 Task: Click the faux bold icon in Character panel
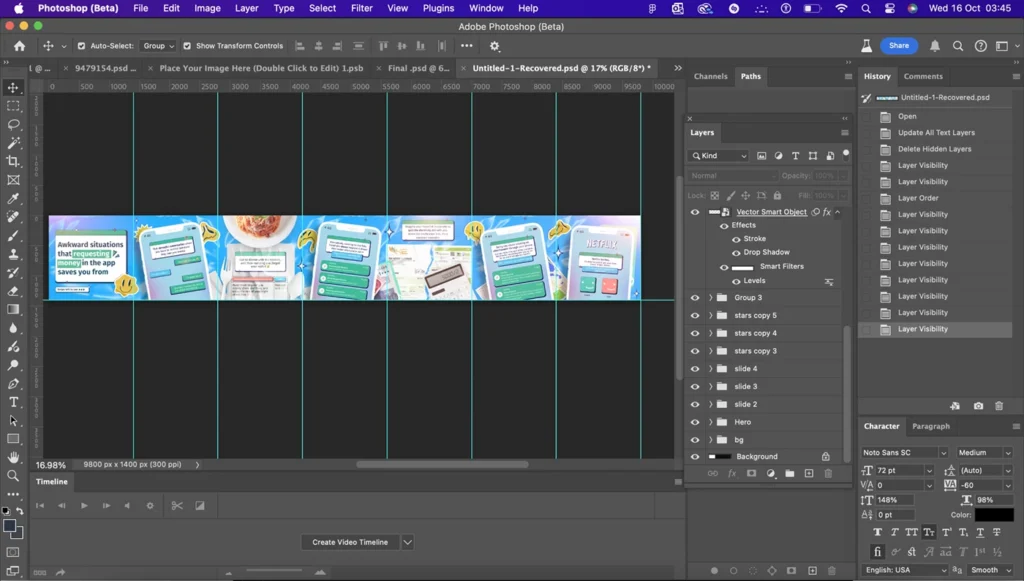(x=878, y=532)
